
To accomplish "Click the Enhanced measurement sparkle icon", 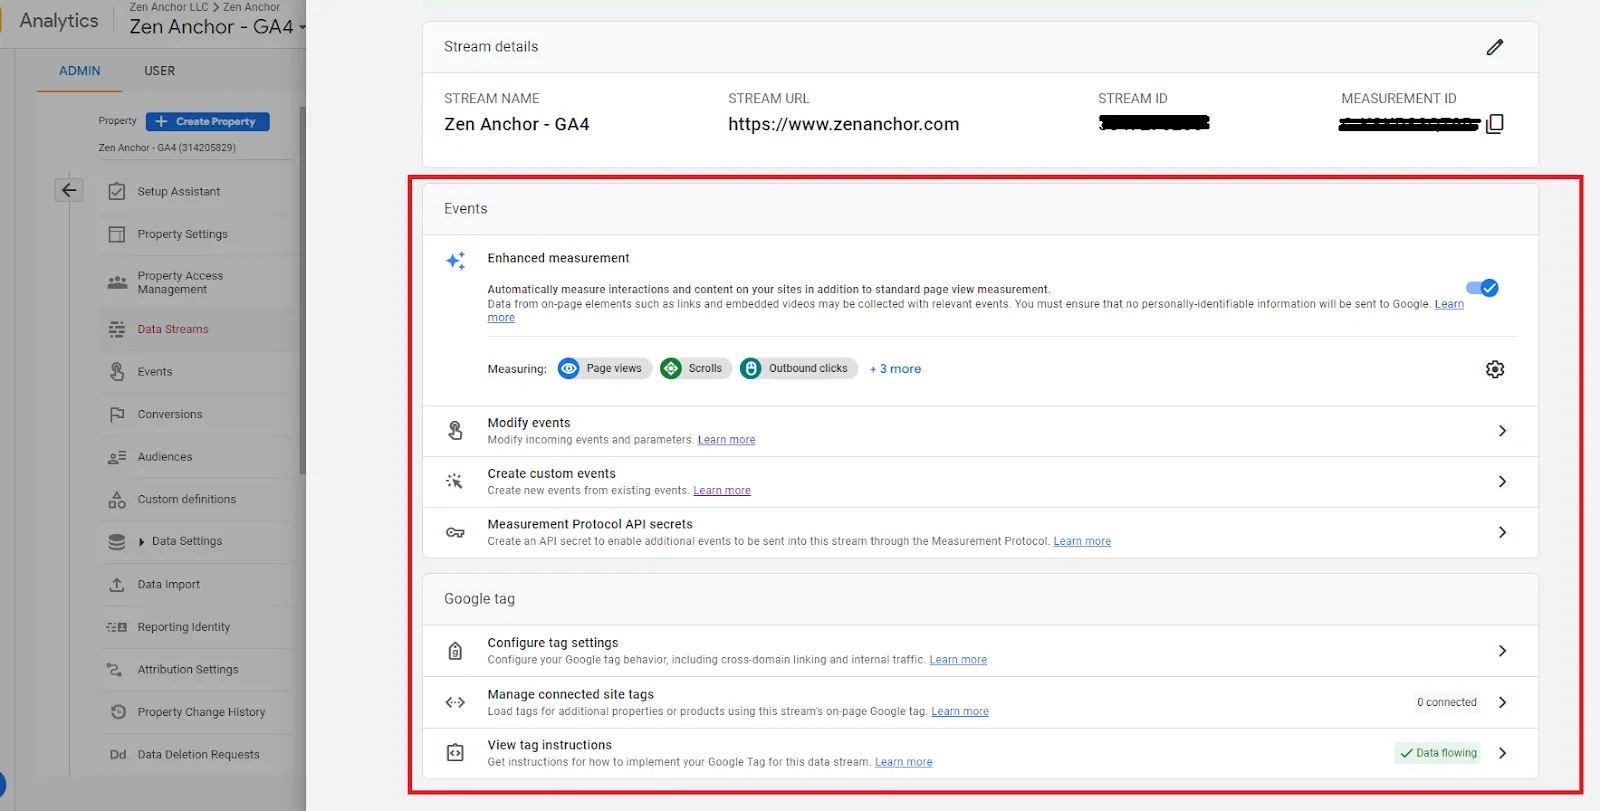I will [455, 261].
